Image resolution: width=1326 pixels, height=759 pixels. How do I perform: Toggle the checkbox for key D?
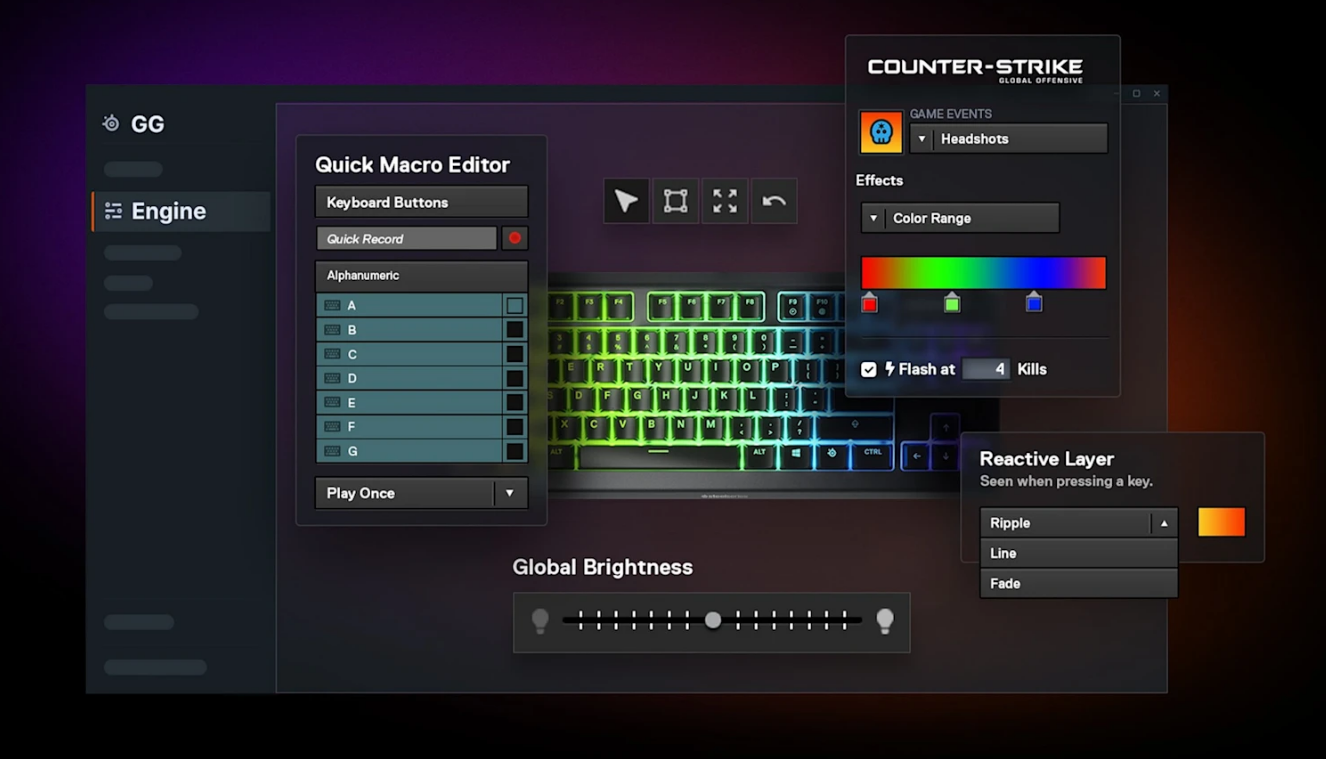(514, 378)
